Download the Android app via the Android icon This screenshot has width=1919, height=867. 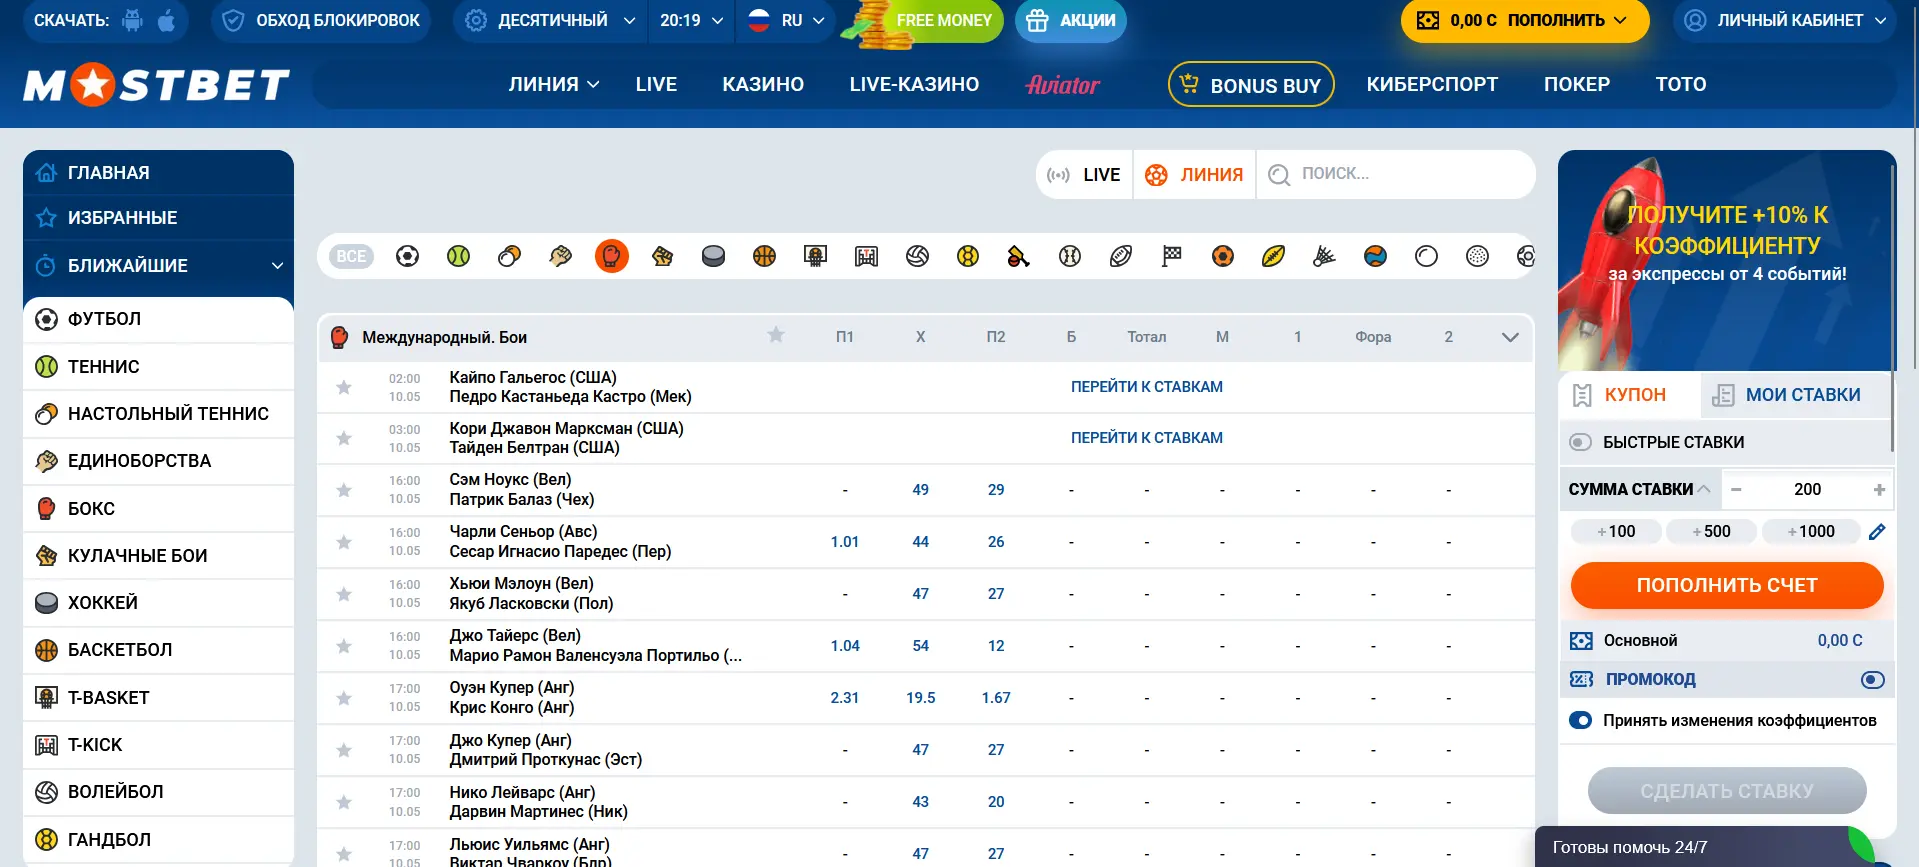click(x=132, y=20)
